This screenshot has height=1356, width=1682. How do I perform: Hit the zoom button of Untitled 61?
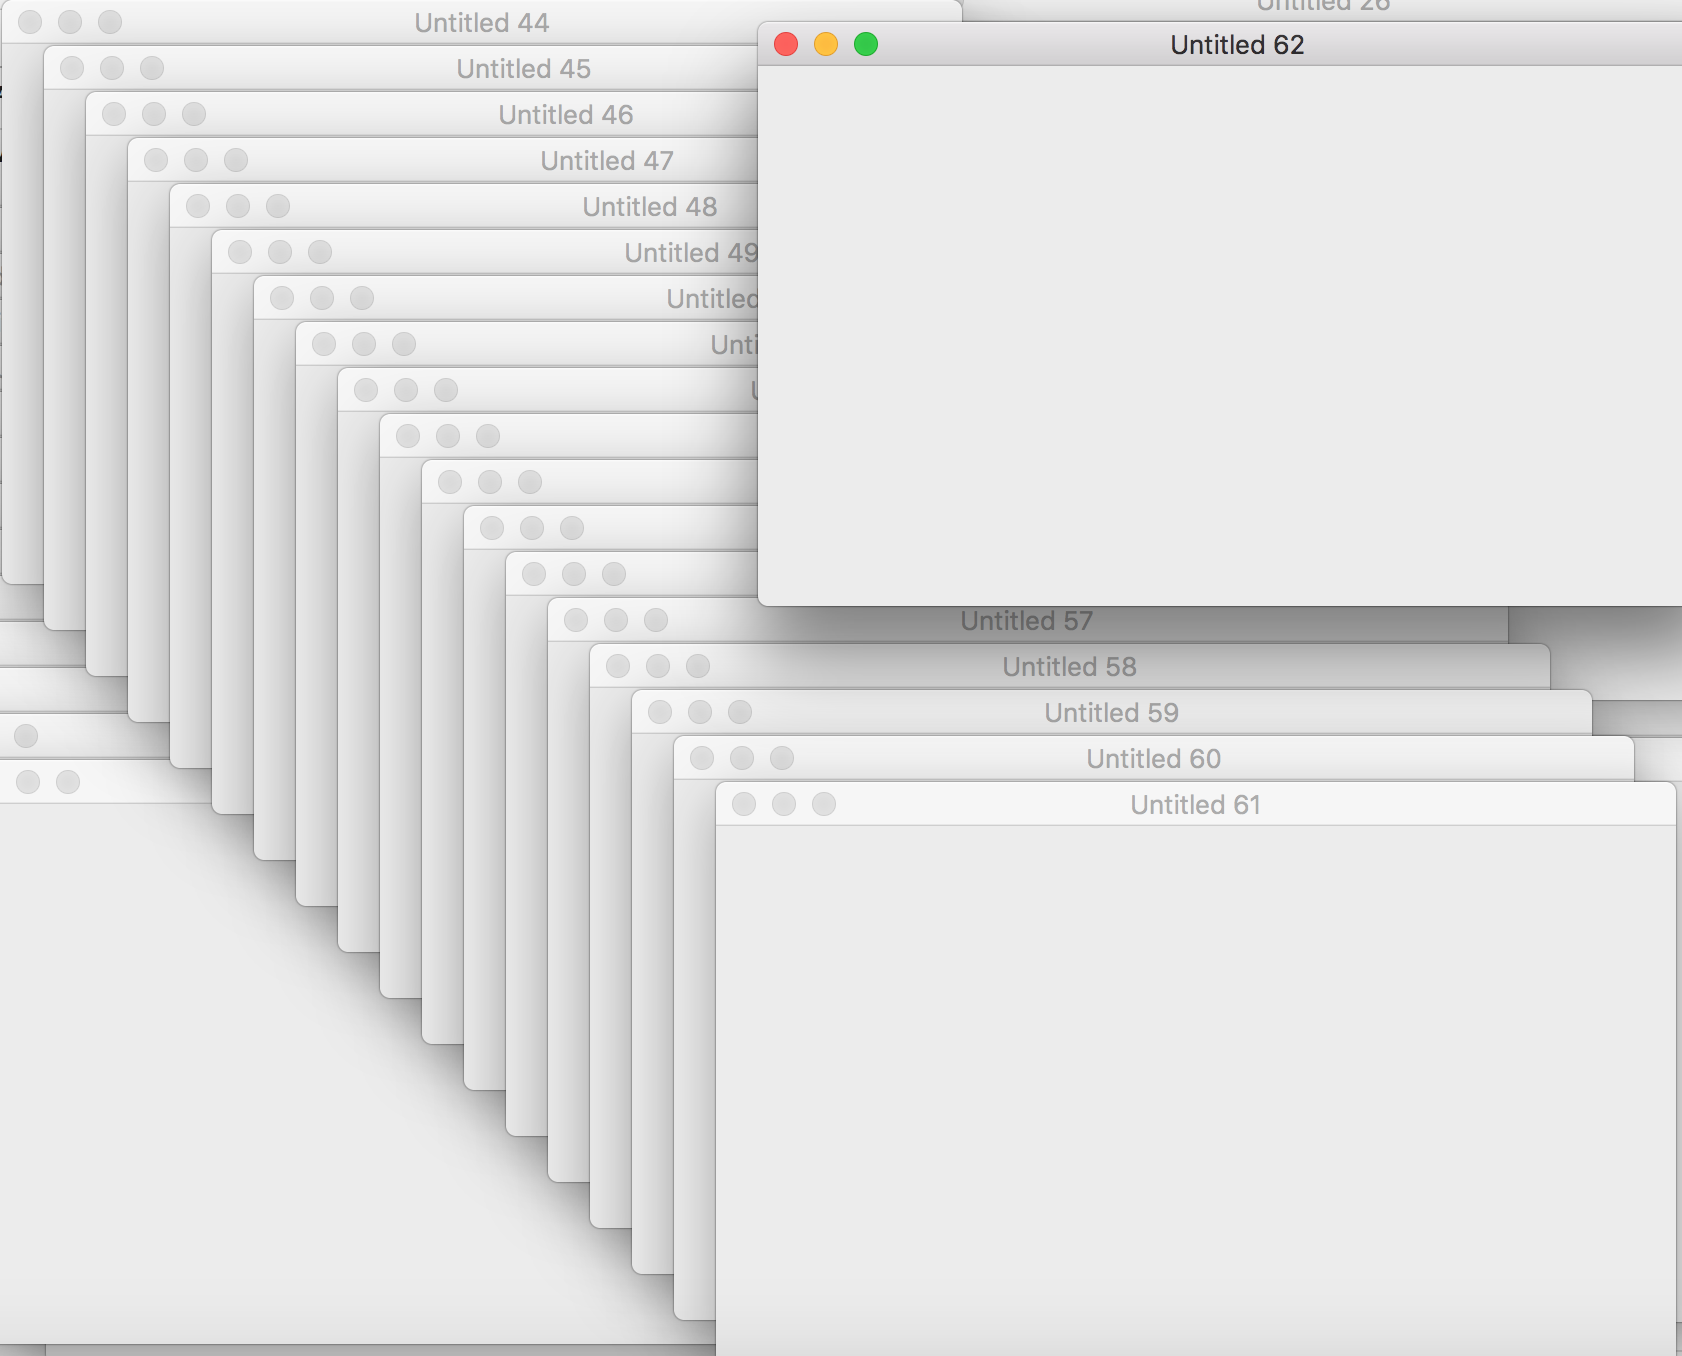pyautogui.click(x=824, y=804)
